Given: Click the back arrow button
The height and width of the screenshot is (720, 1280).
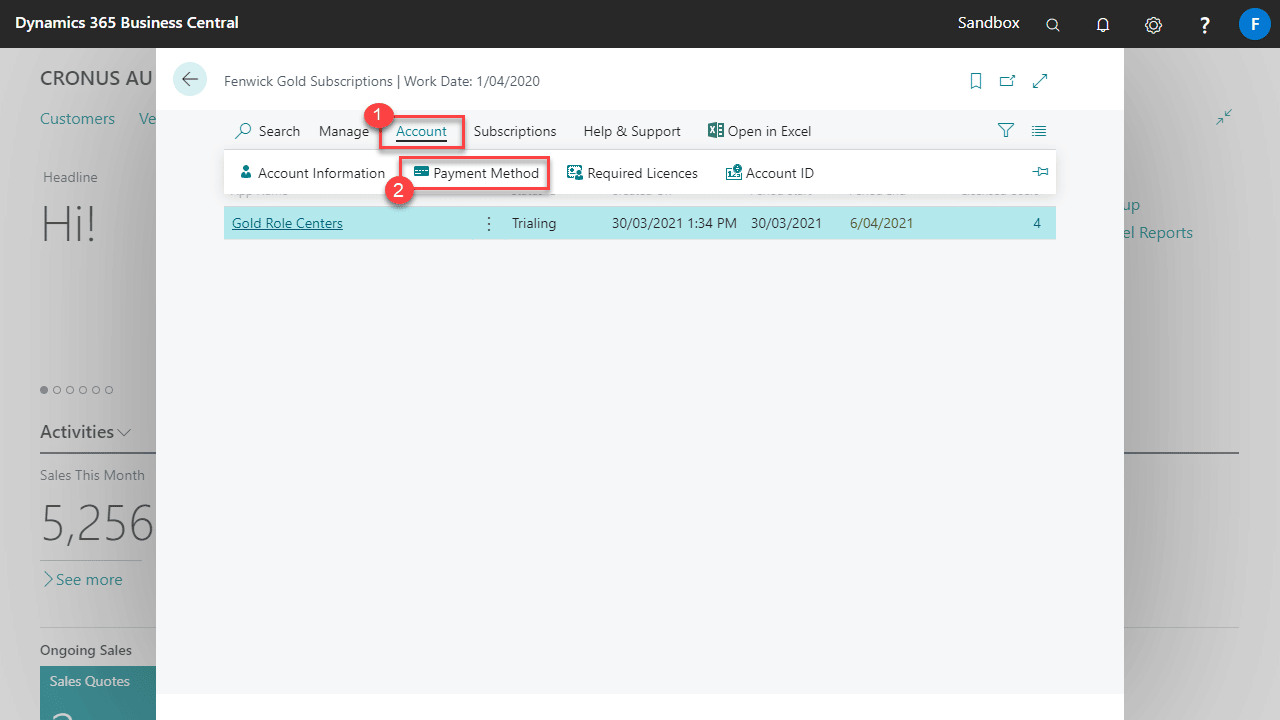Looking at the screenshot, I should [x=190, y=80].
